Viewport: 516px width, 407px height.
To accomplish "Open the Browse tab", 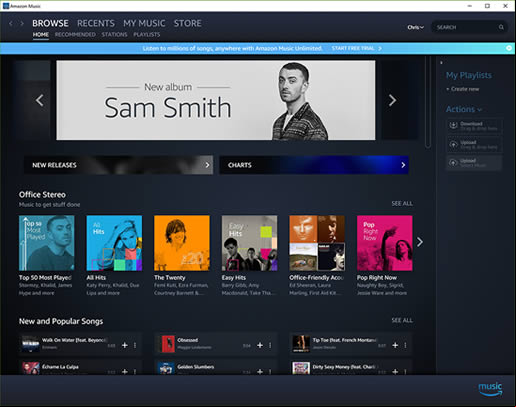I will point(50,23).
